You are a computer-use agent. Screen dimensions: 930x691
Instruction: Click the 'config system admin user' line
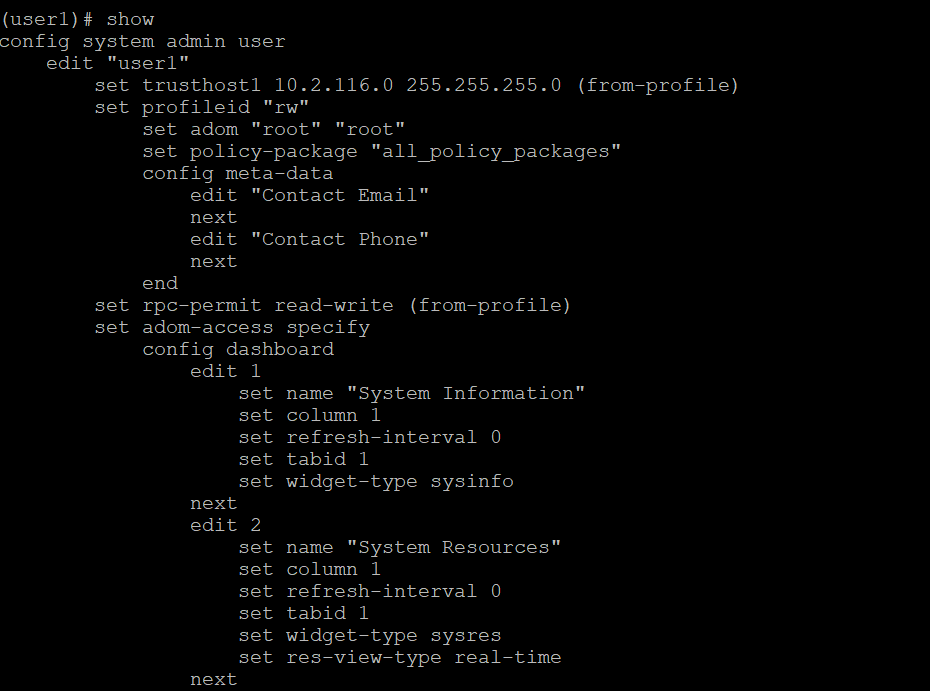pyautogui.click(x=142, y=41)
